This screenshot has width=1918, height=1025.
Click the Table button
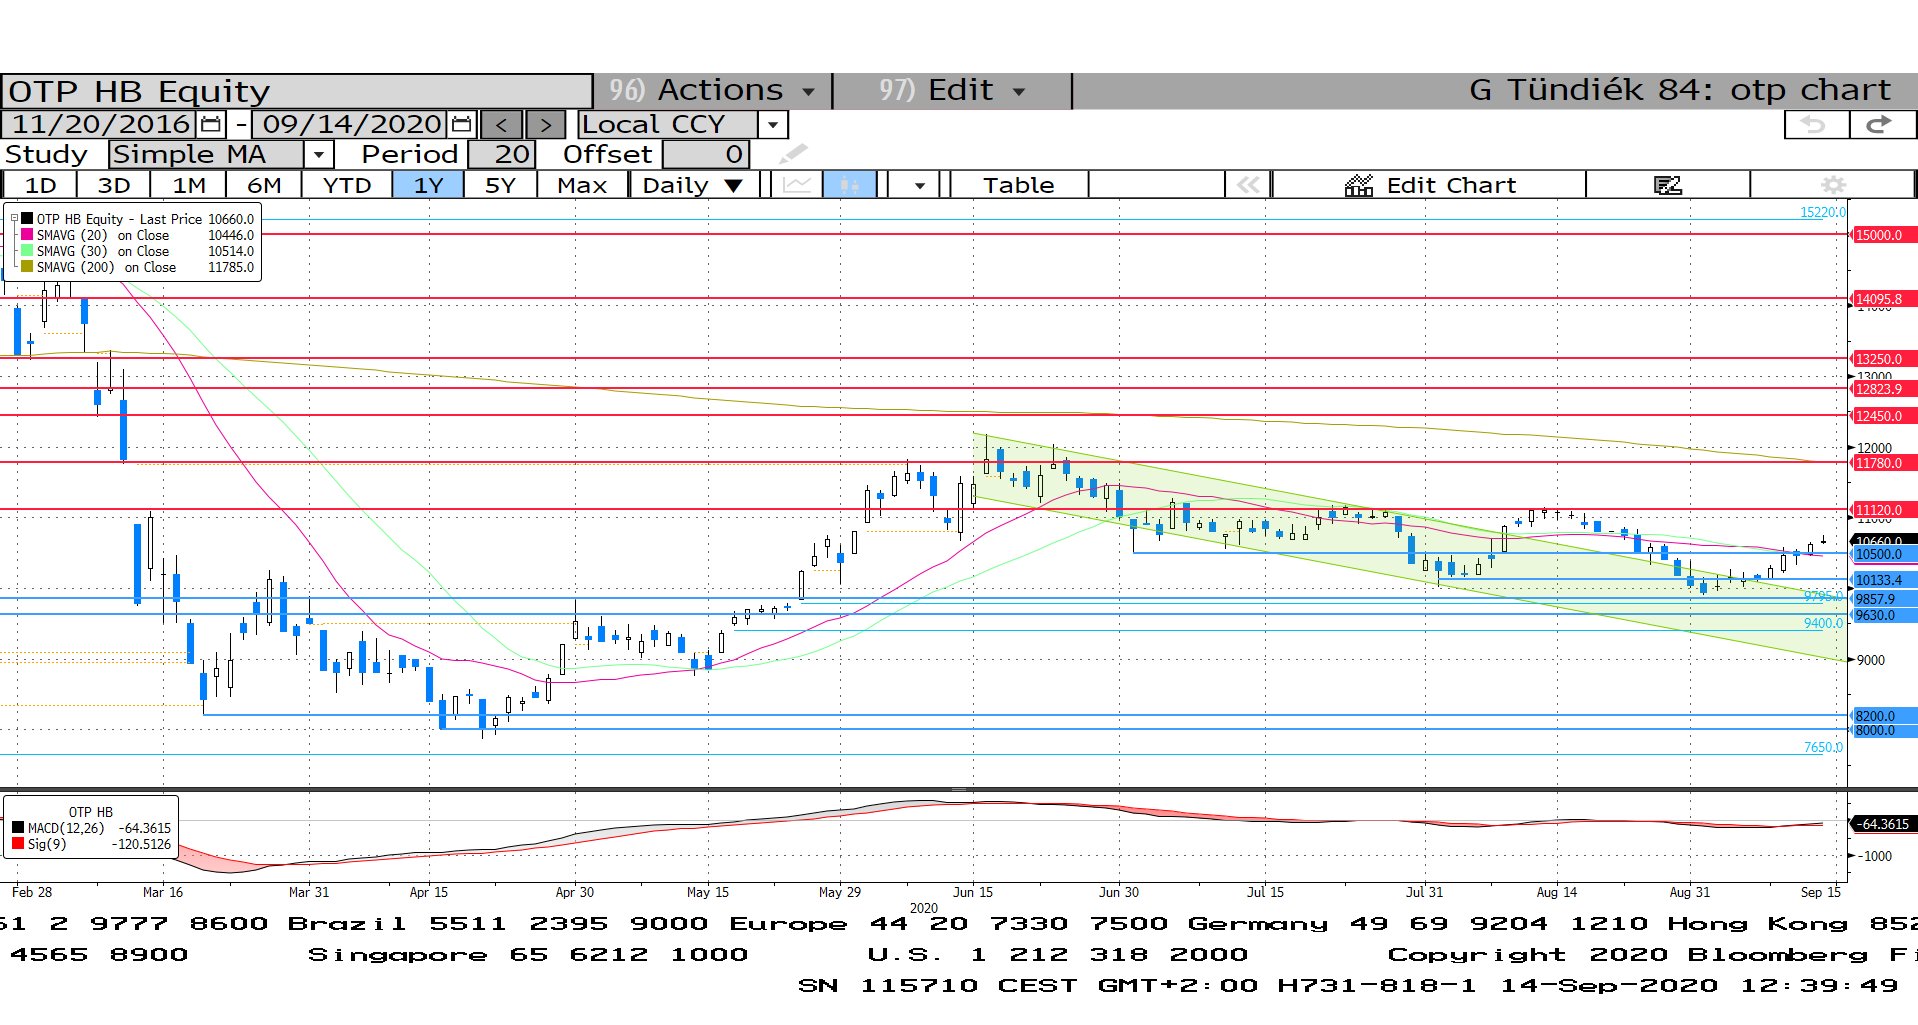(1018, 185)
